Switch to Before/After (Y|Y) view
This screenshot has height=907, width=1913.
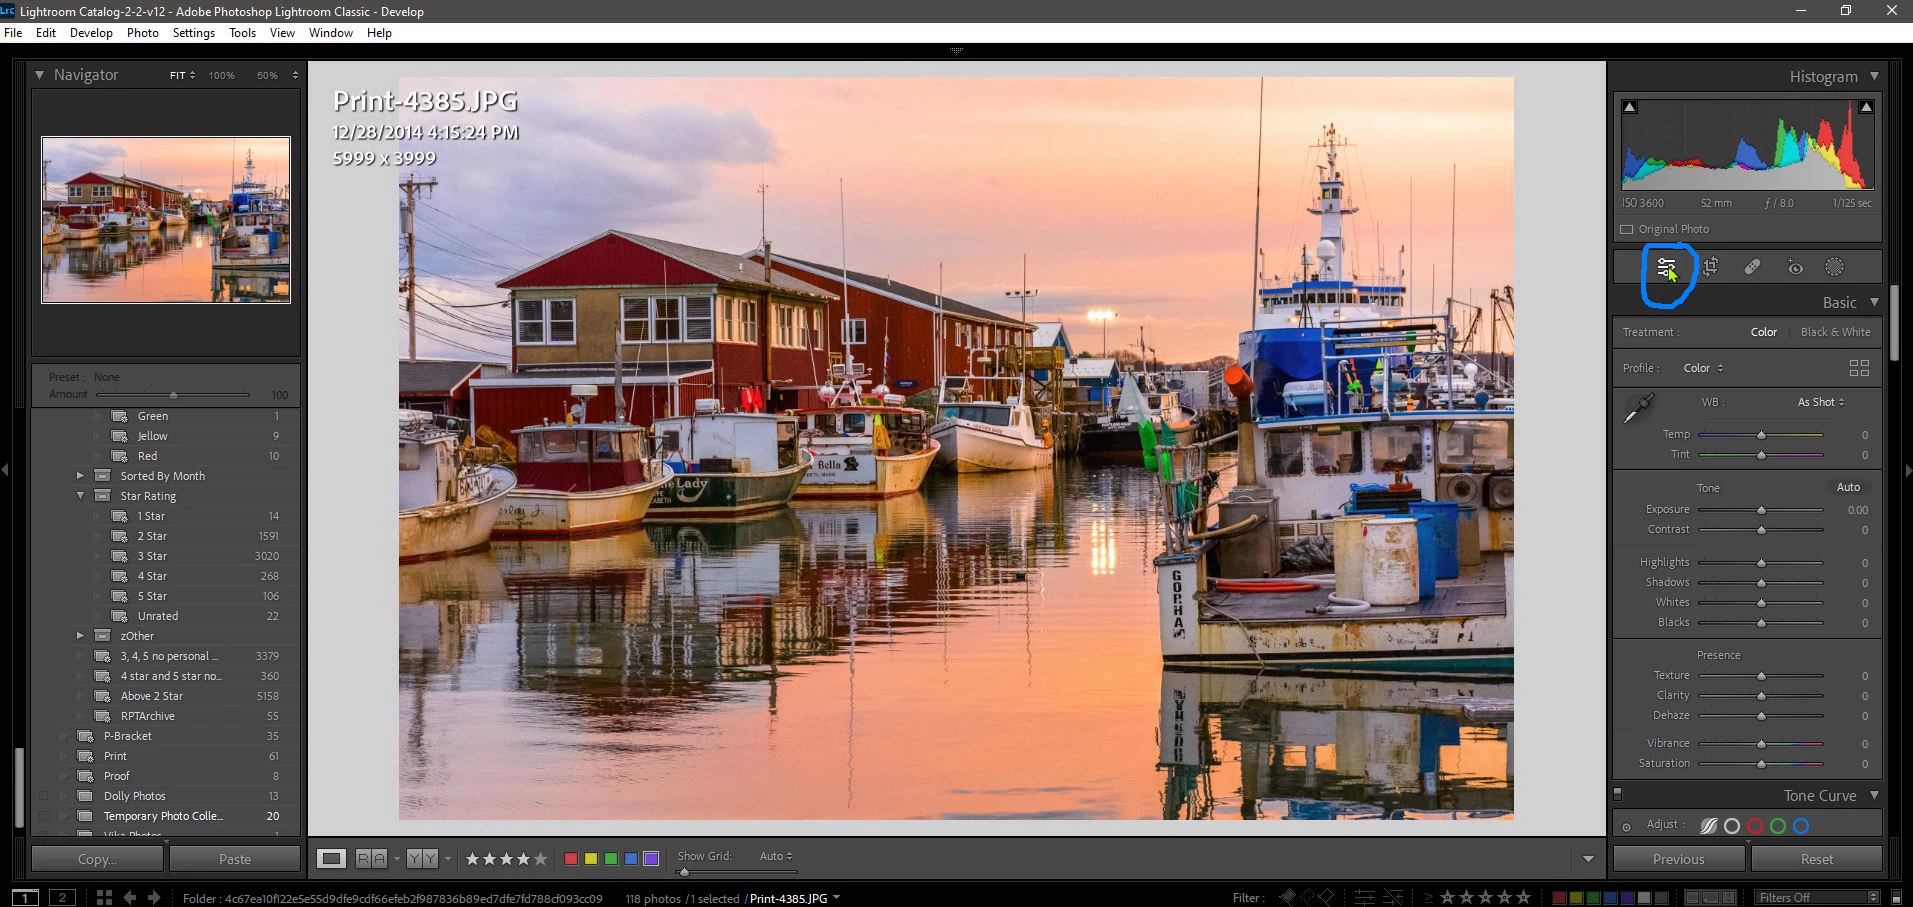pos(422,858)
